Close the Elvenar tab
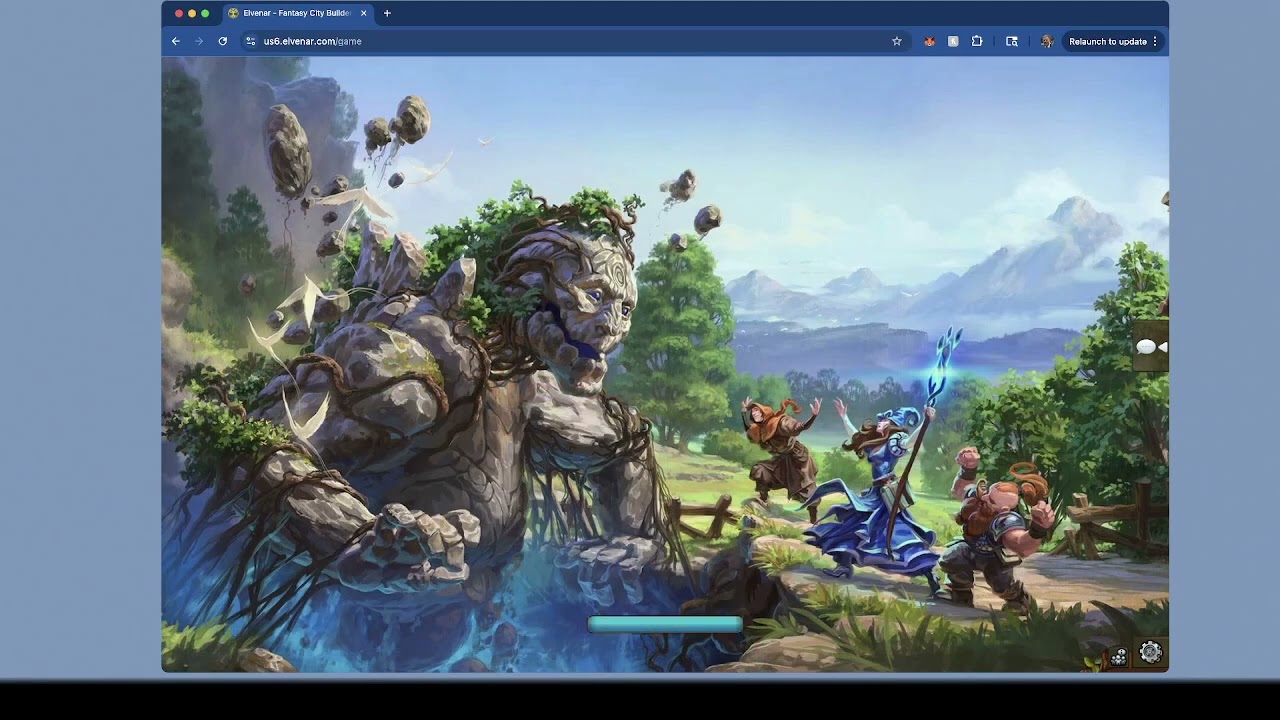Screen dimensions: 1280x720 point(363,13)
